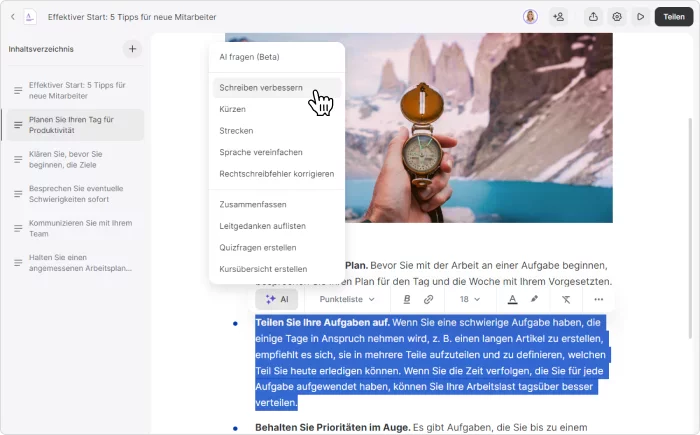Insert link with chain icon
The width and height of the screenshot is (700, 435).
428,299
